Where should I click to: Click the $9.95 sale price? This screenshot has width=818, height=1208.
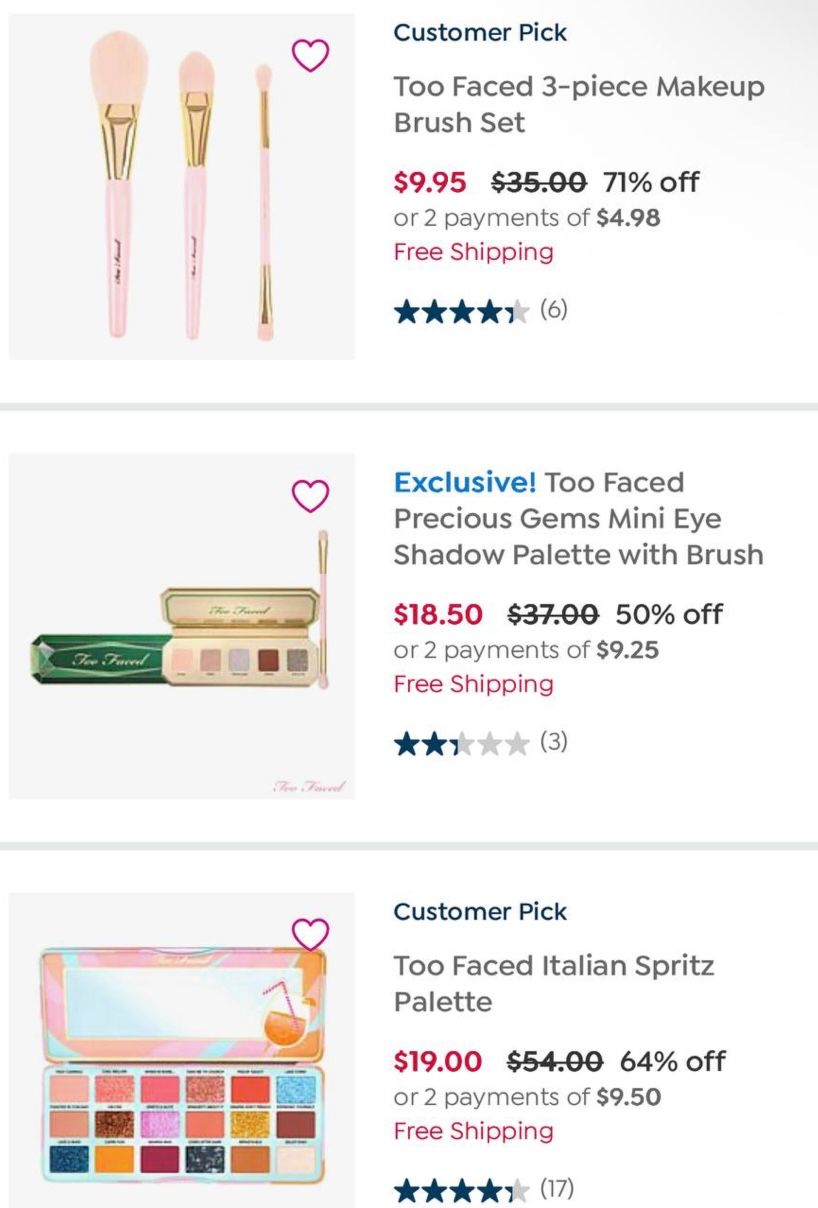point(430,182)
